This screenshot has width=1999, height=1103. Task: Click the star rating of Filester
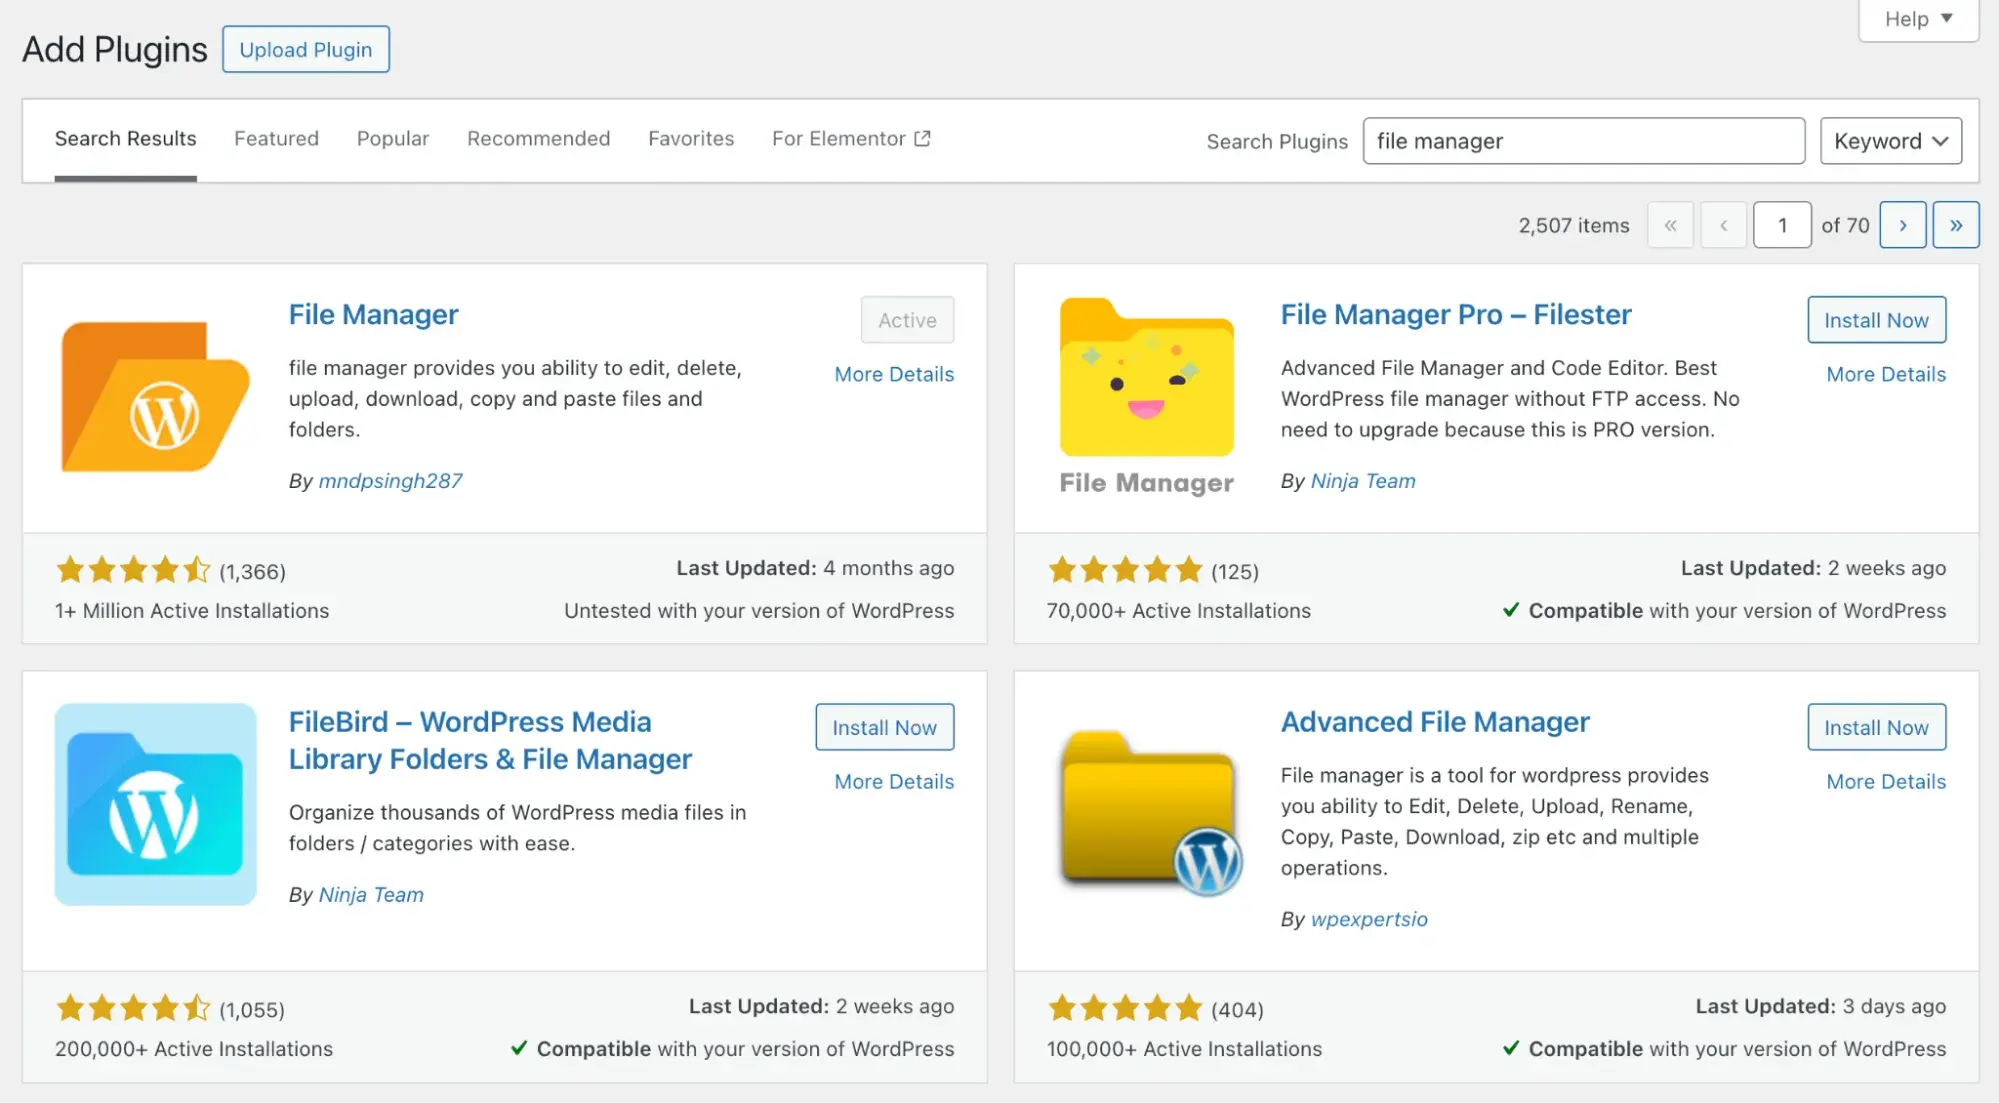tap(1125, 570)
